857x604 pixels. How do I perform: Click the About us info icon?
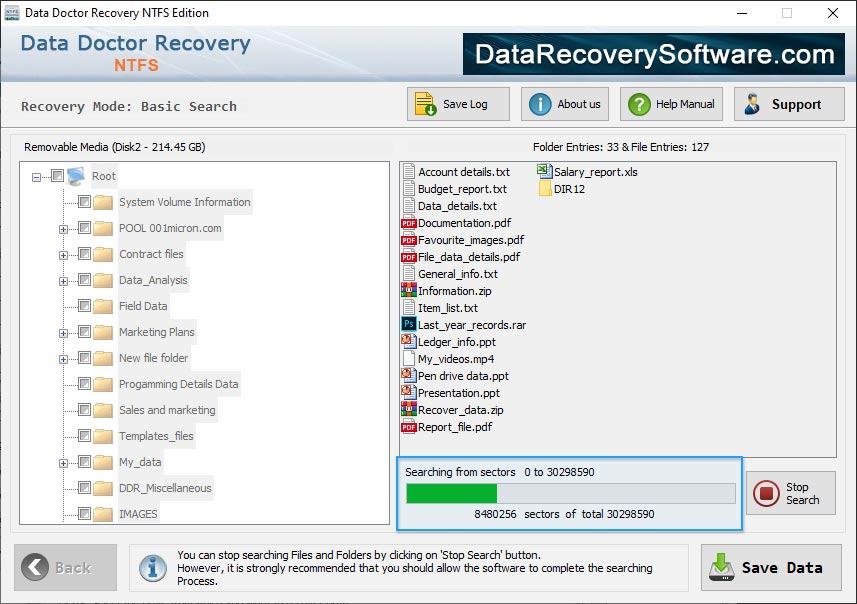(538, 103)
